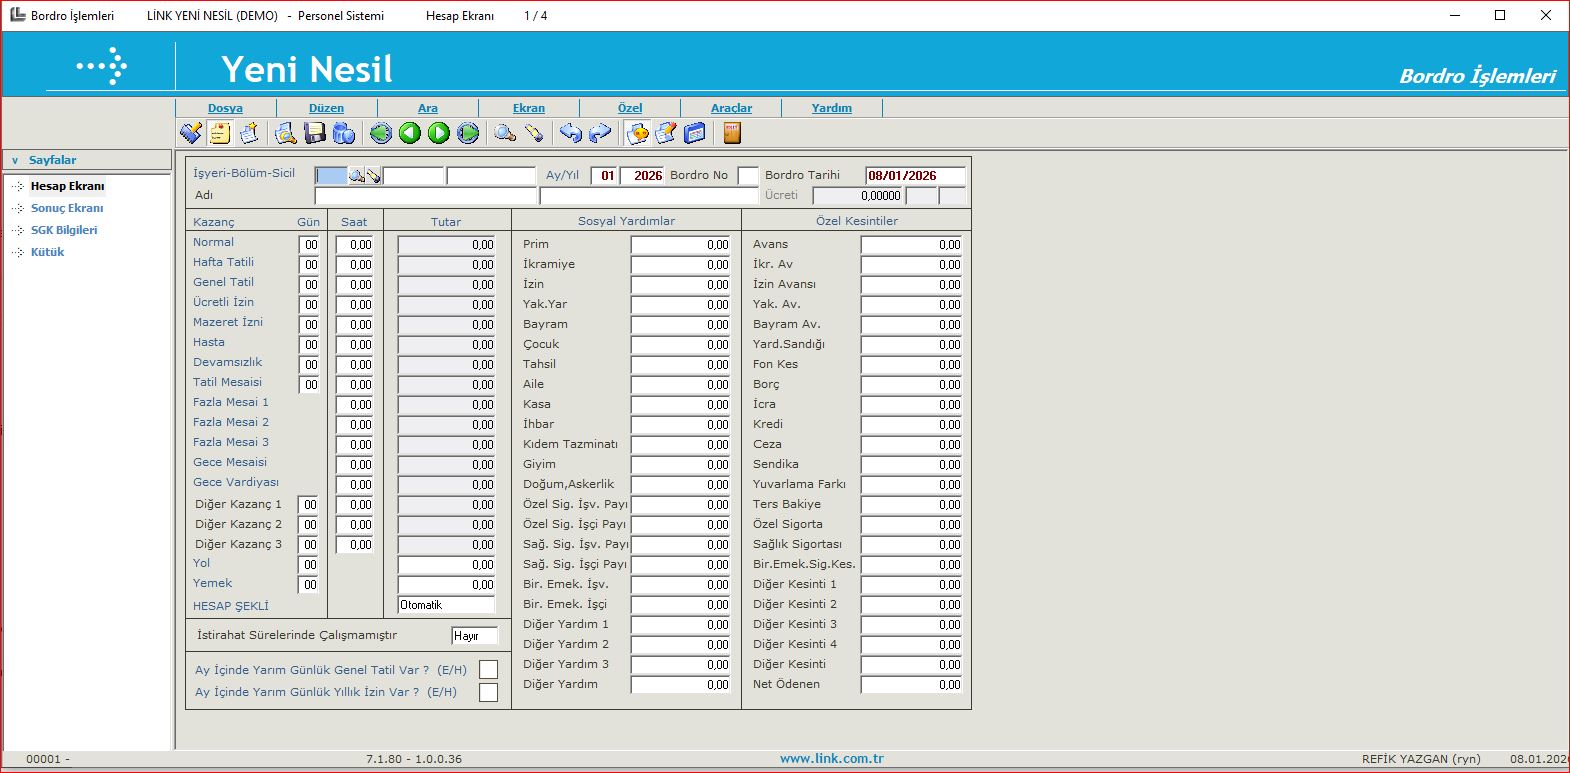Click the Bordro Tarihi date field
This screenshot has width=1570, height=773.
tap(914, 176)
